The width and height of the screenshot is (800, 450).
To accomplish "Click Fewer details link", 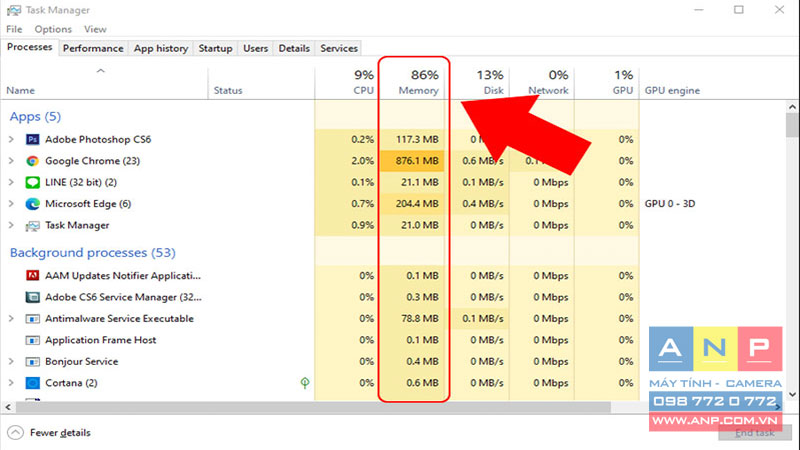I will pyautogui.click(x=60, y=433).
